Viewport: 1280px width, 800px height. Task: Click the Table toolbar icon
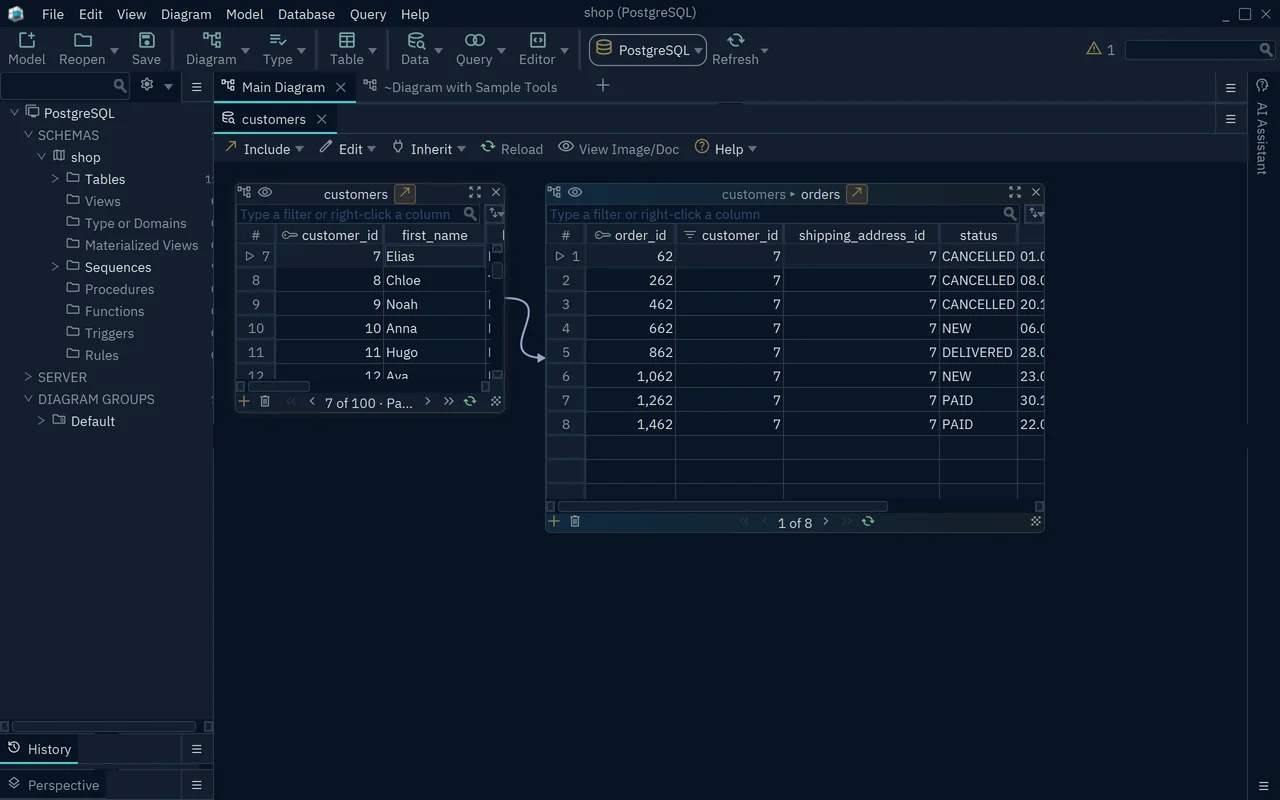tap(347, 41)
